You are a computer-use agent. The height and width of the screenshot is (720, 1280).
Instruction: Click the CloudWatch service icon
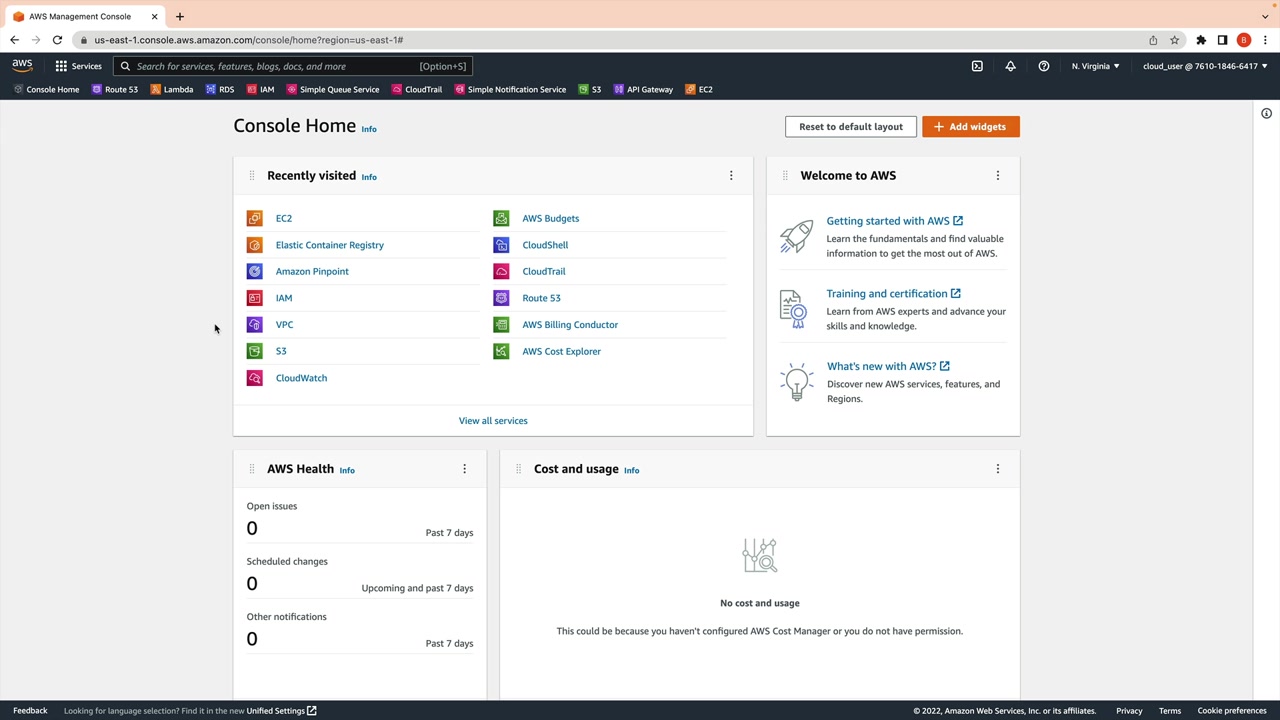[255, 378]
